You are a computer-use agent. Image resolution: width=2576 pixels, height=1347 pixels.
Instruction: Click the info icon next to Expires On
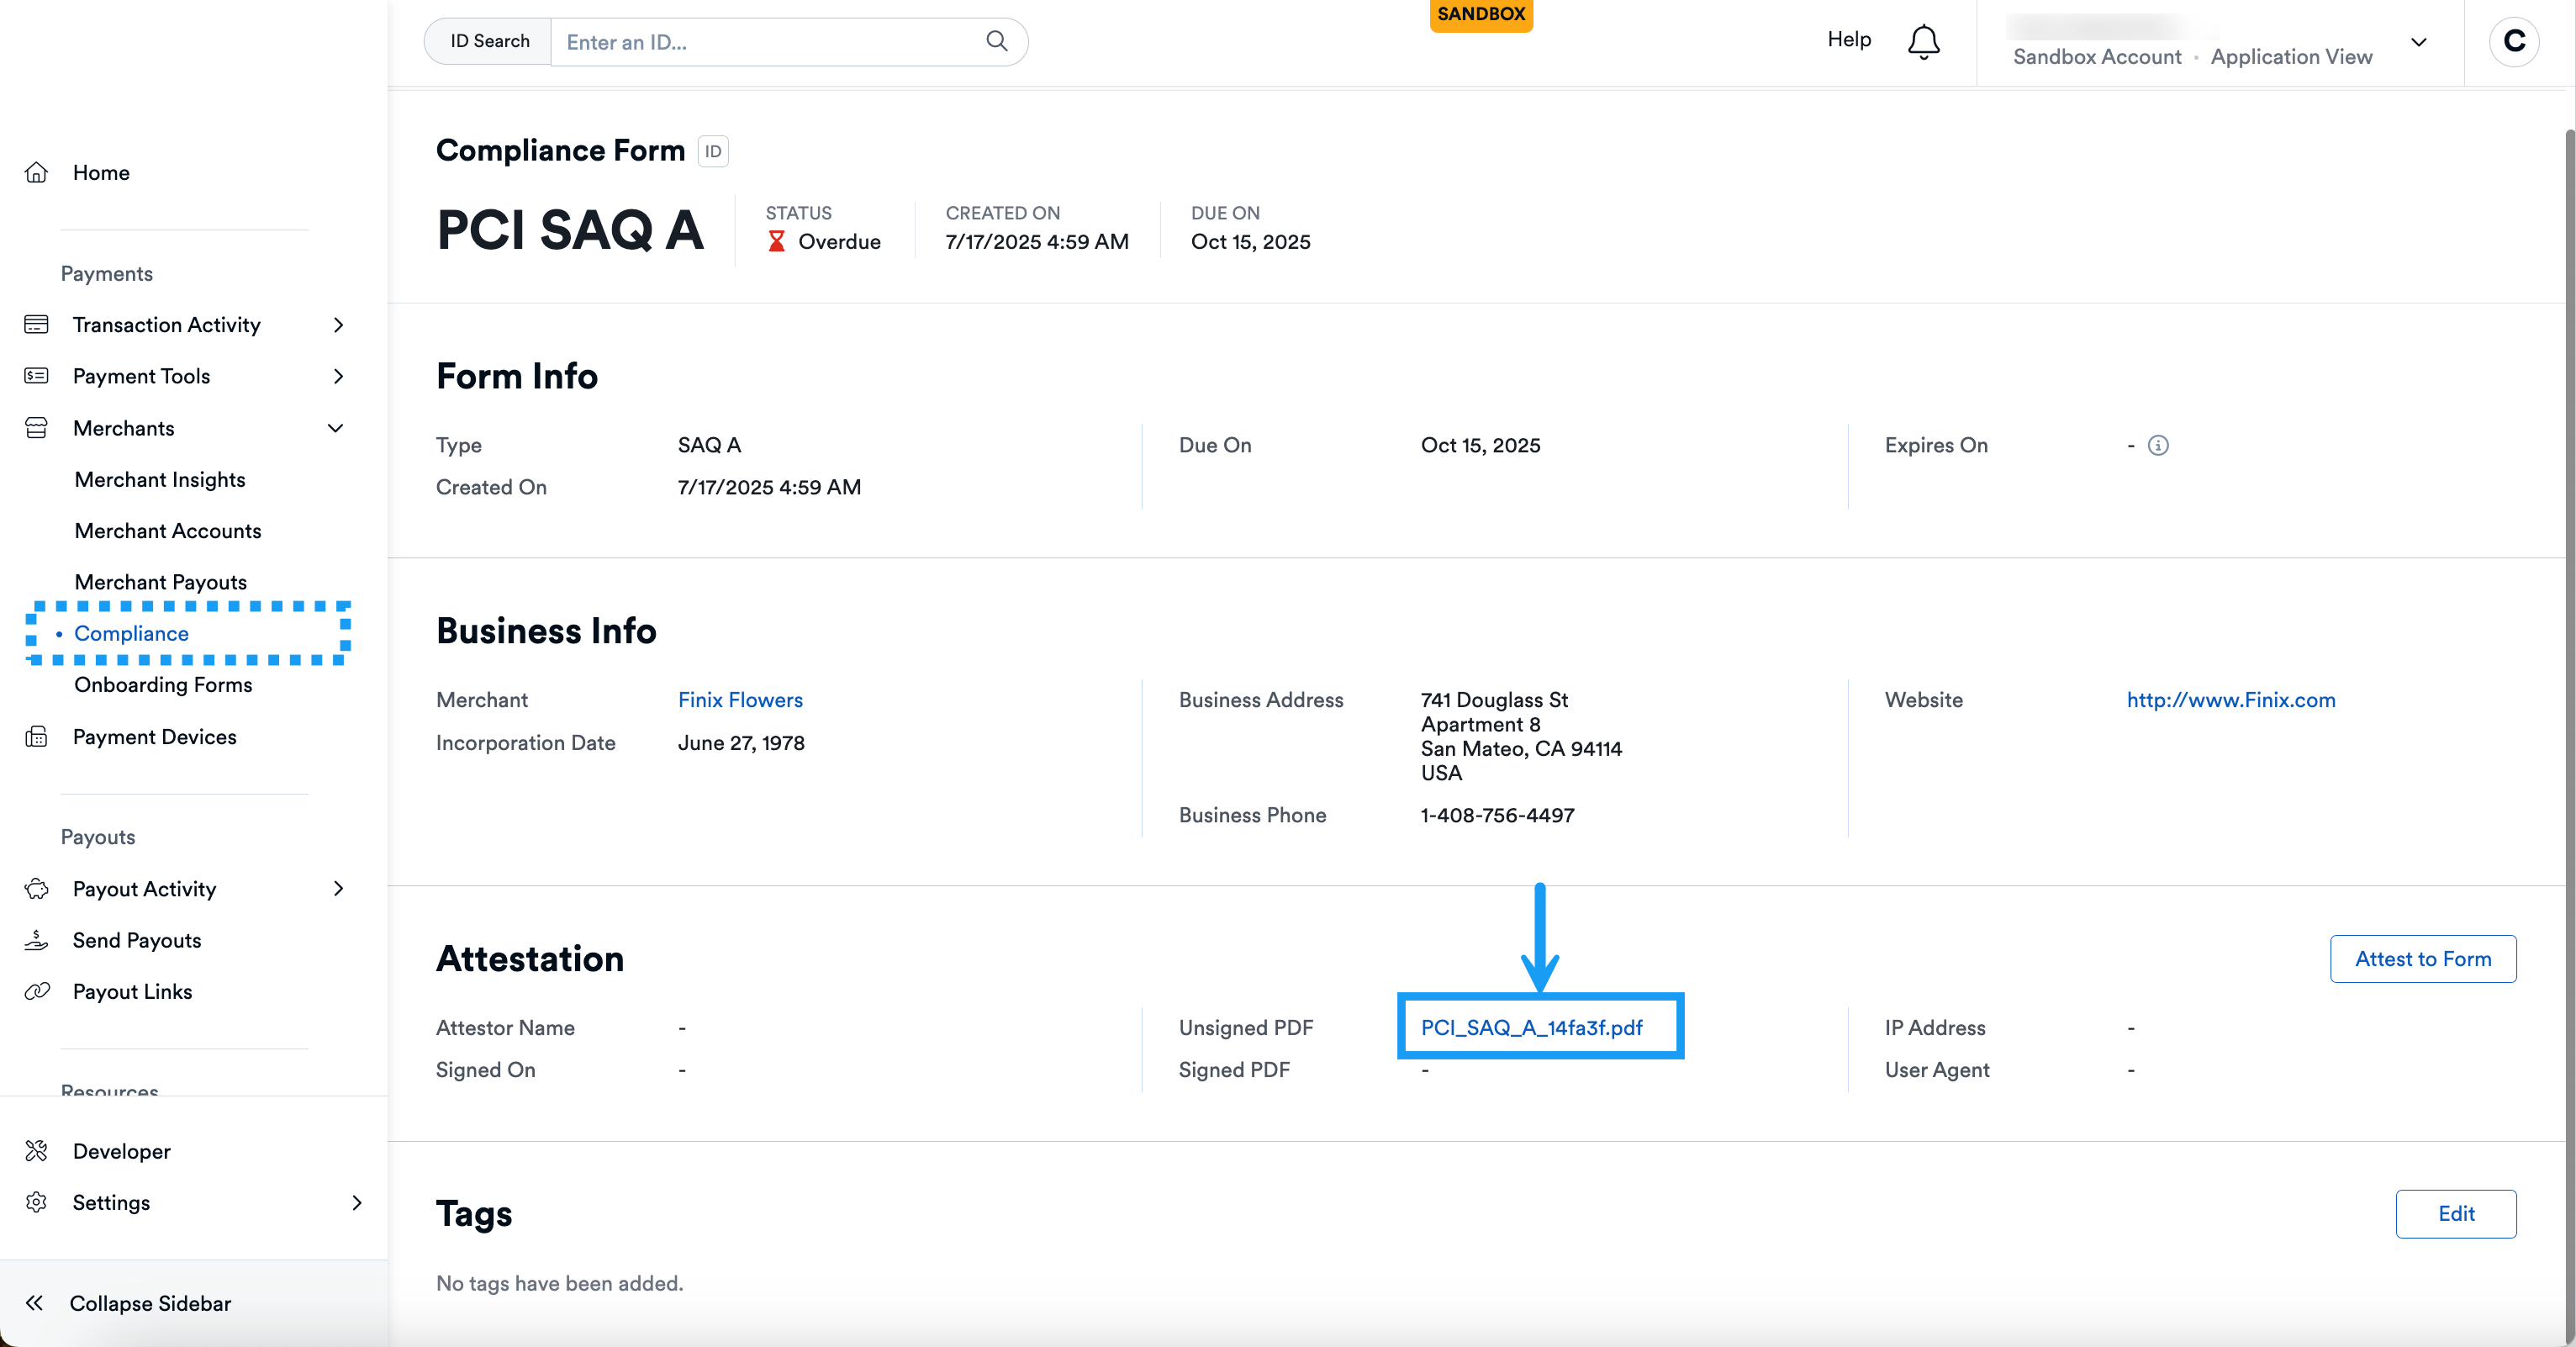pos(2158,446)
